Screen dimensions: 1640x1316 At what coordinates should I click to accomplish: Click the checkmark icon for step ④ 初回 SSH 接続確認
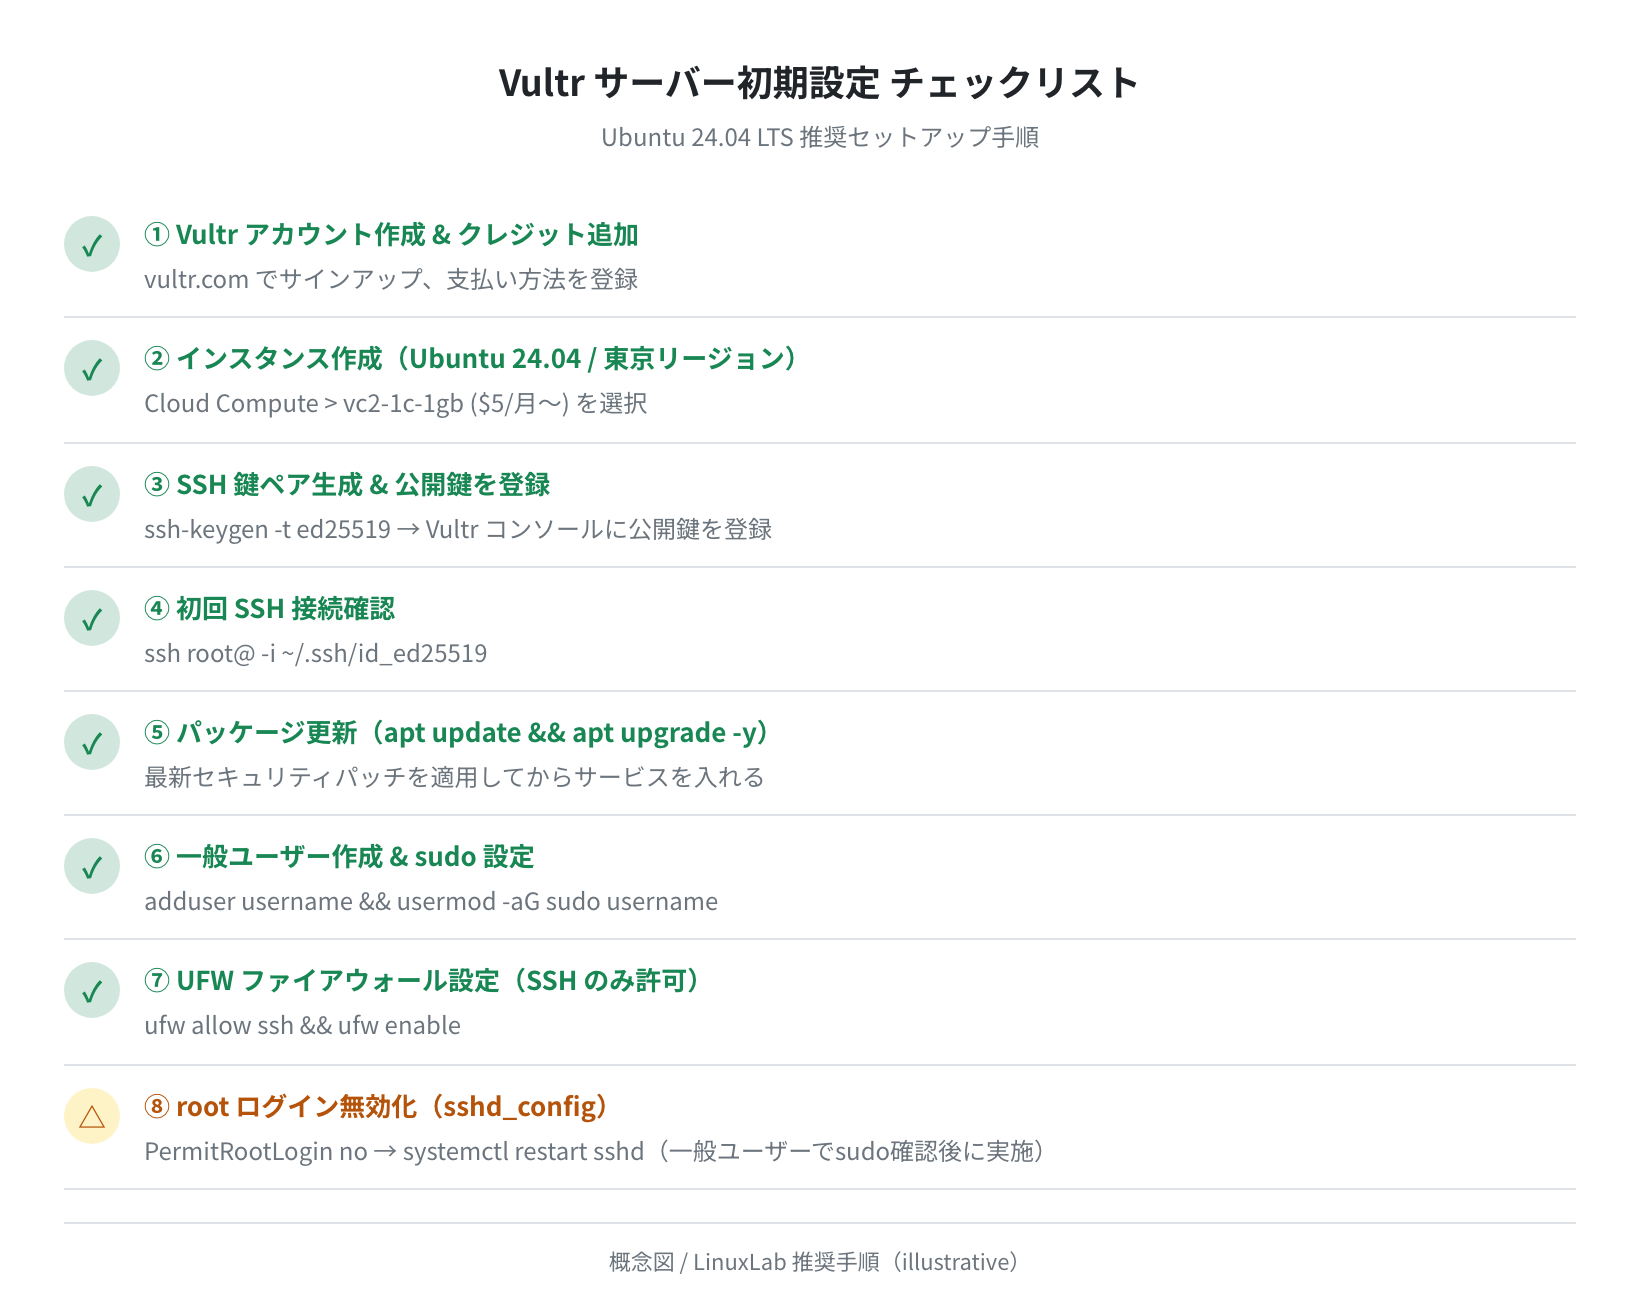pyautogui.click(x=92, y=618)
